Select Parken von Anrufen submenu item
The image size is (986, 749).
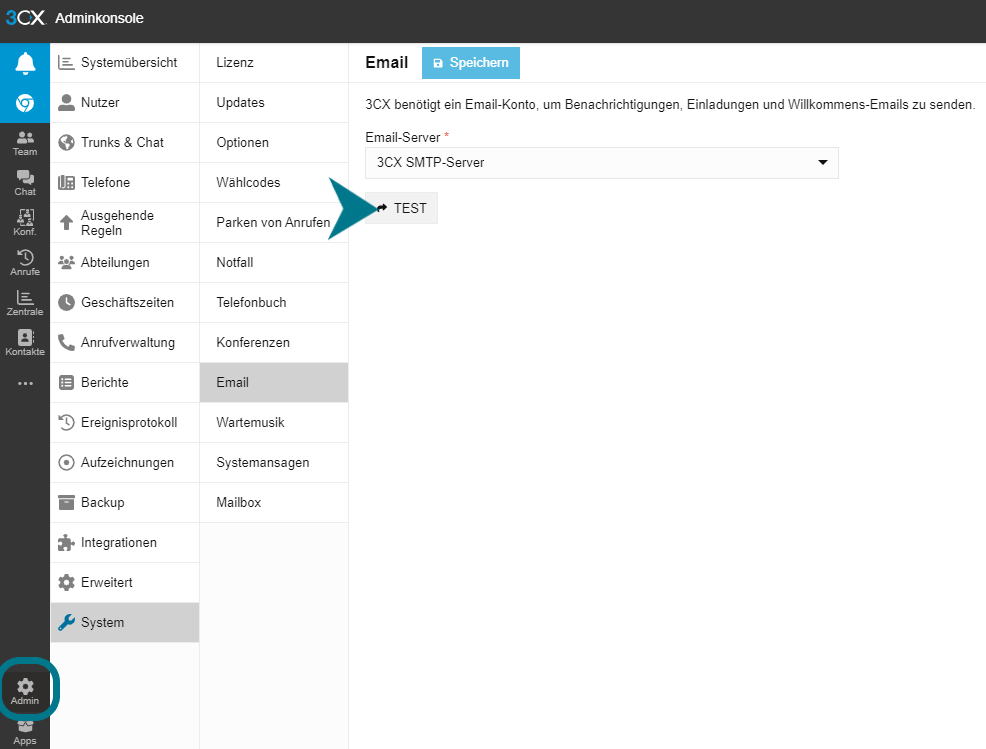click(274, 223)
